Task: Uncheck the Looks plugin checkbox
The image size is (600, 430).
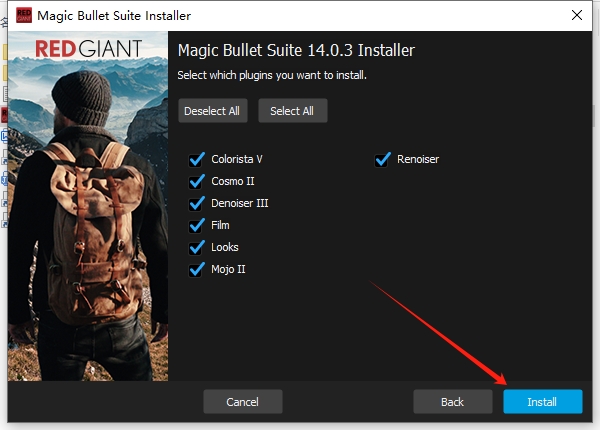Action: 197,248
